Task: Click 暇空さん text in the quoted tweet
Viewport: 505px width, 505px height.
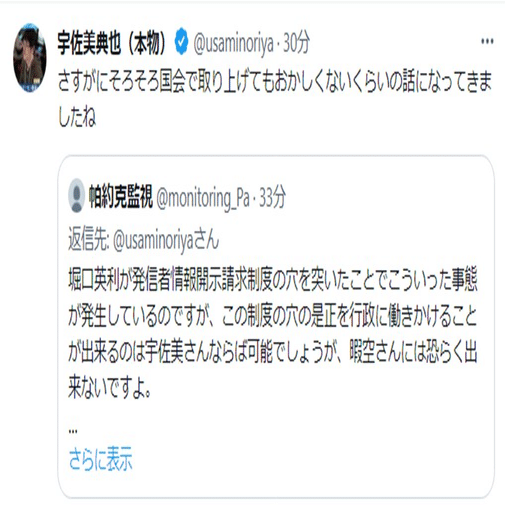Action: pyautogui.click(x=375, y=352)
